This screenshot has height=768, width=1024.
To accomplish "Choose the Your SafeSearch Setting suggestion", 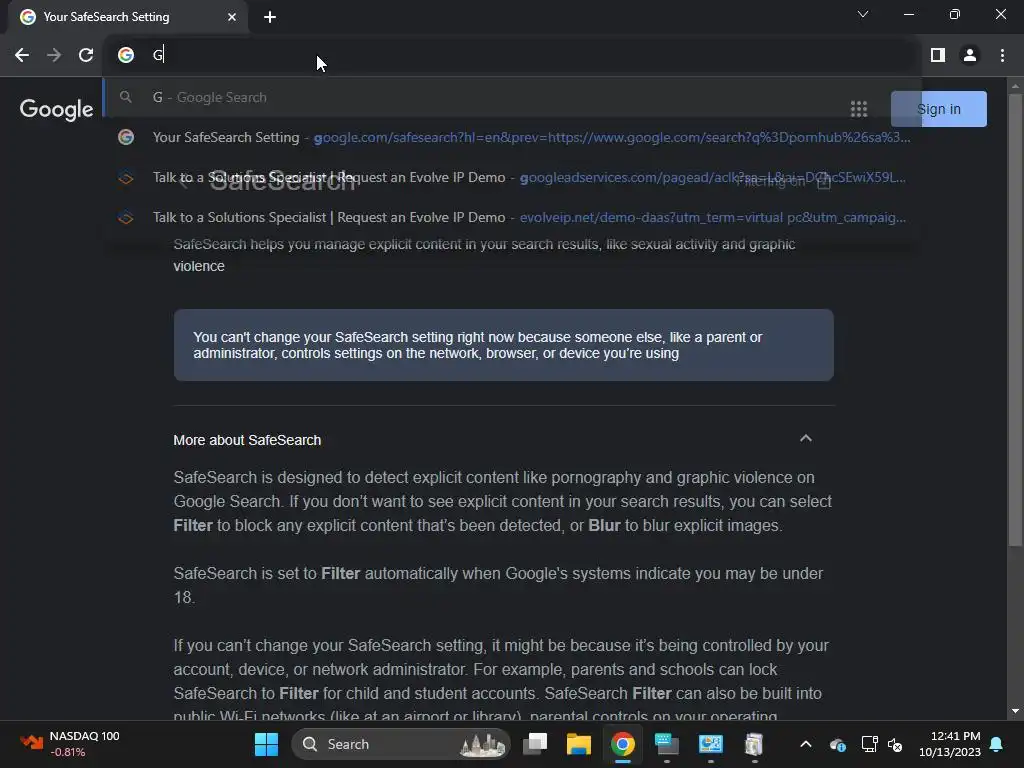I will click(513, 137).
